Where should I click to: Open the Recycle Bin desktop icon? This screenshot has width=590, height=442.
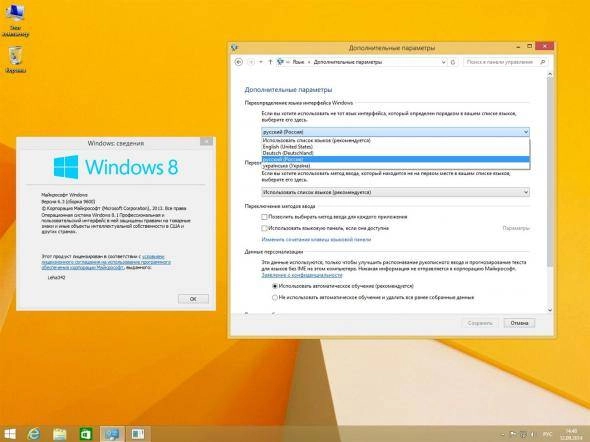pyautogui.click(x=16, y=59)
